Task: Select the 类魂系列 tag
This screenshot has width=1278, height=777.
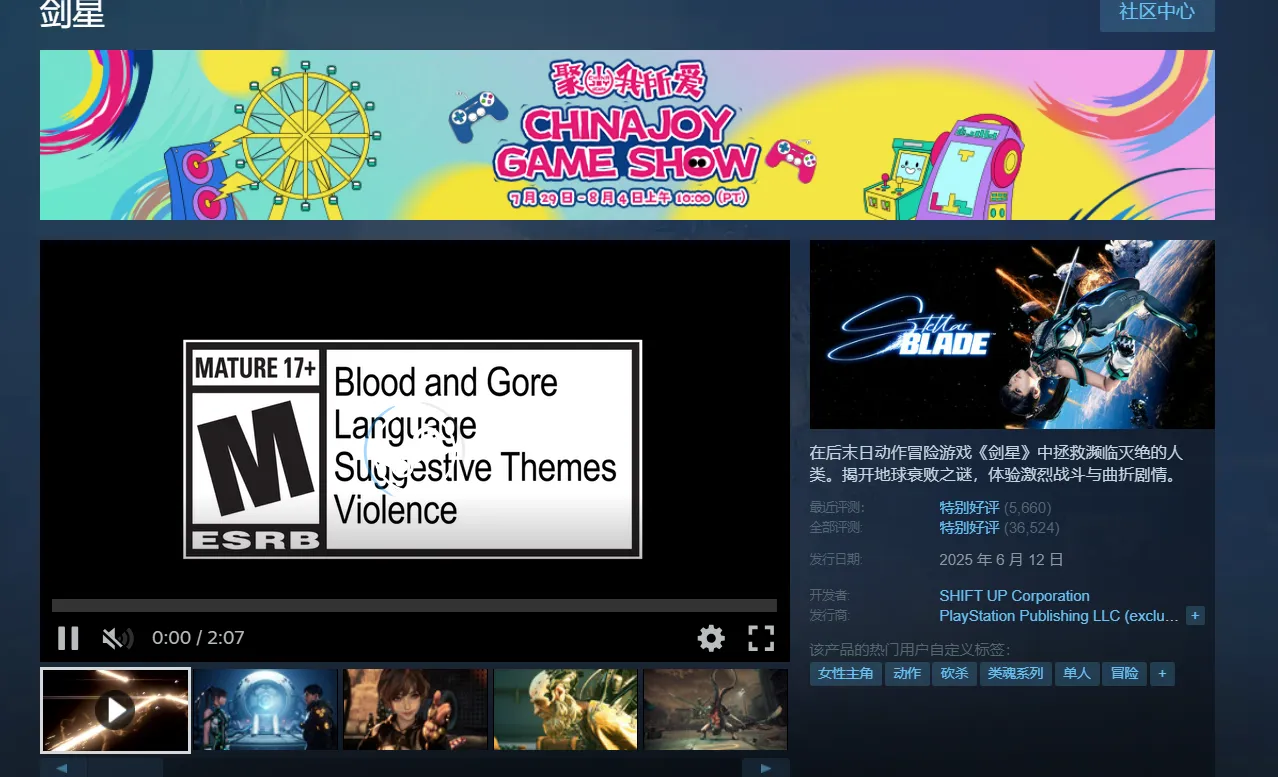Action: pyautogui.click(x=1015, y=674)
